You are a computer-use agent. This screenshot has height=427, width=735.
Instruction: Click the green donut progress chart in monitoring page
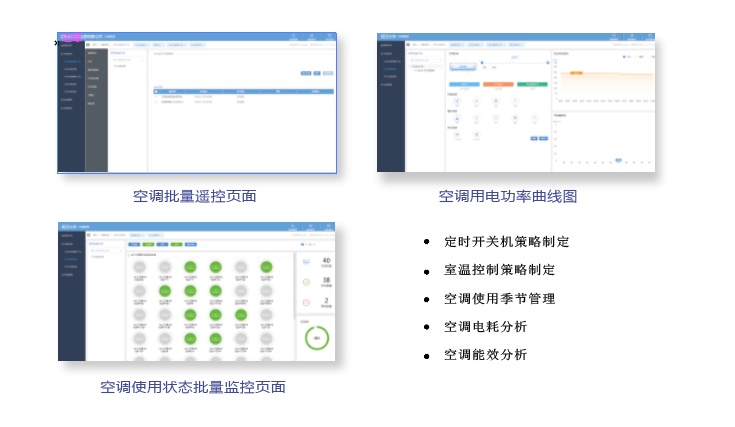(x=317, y=338)
